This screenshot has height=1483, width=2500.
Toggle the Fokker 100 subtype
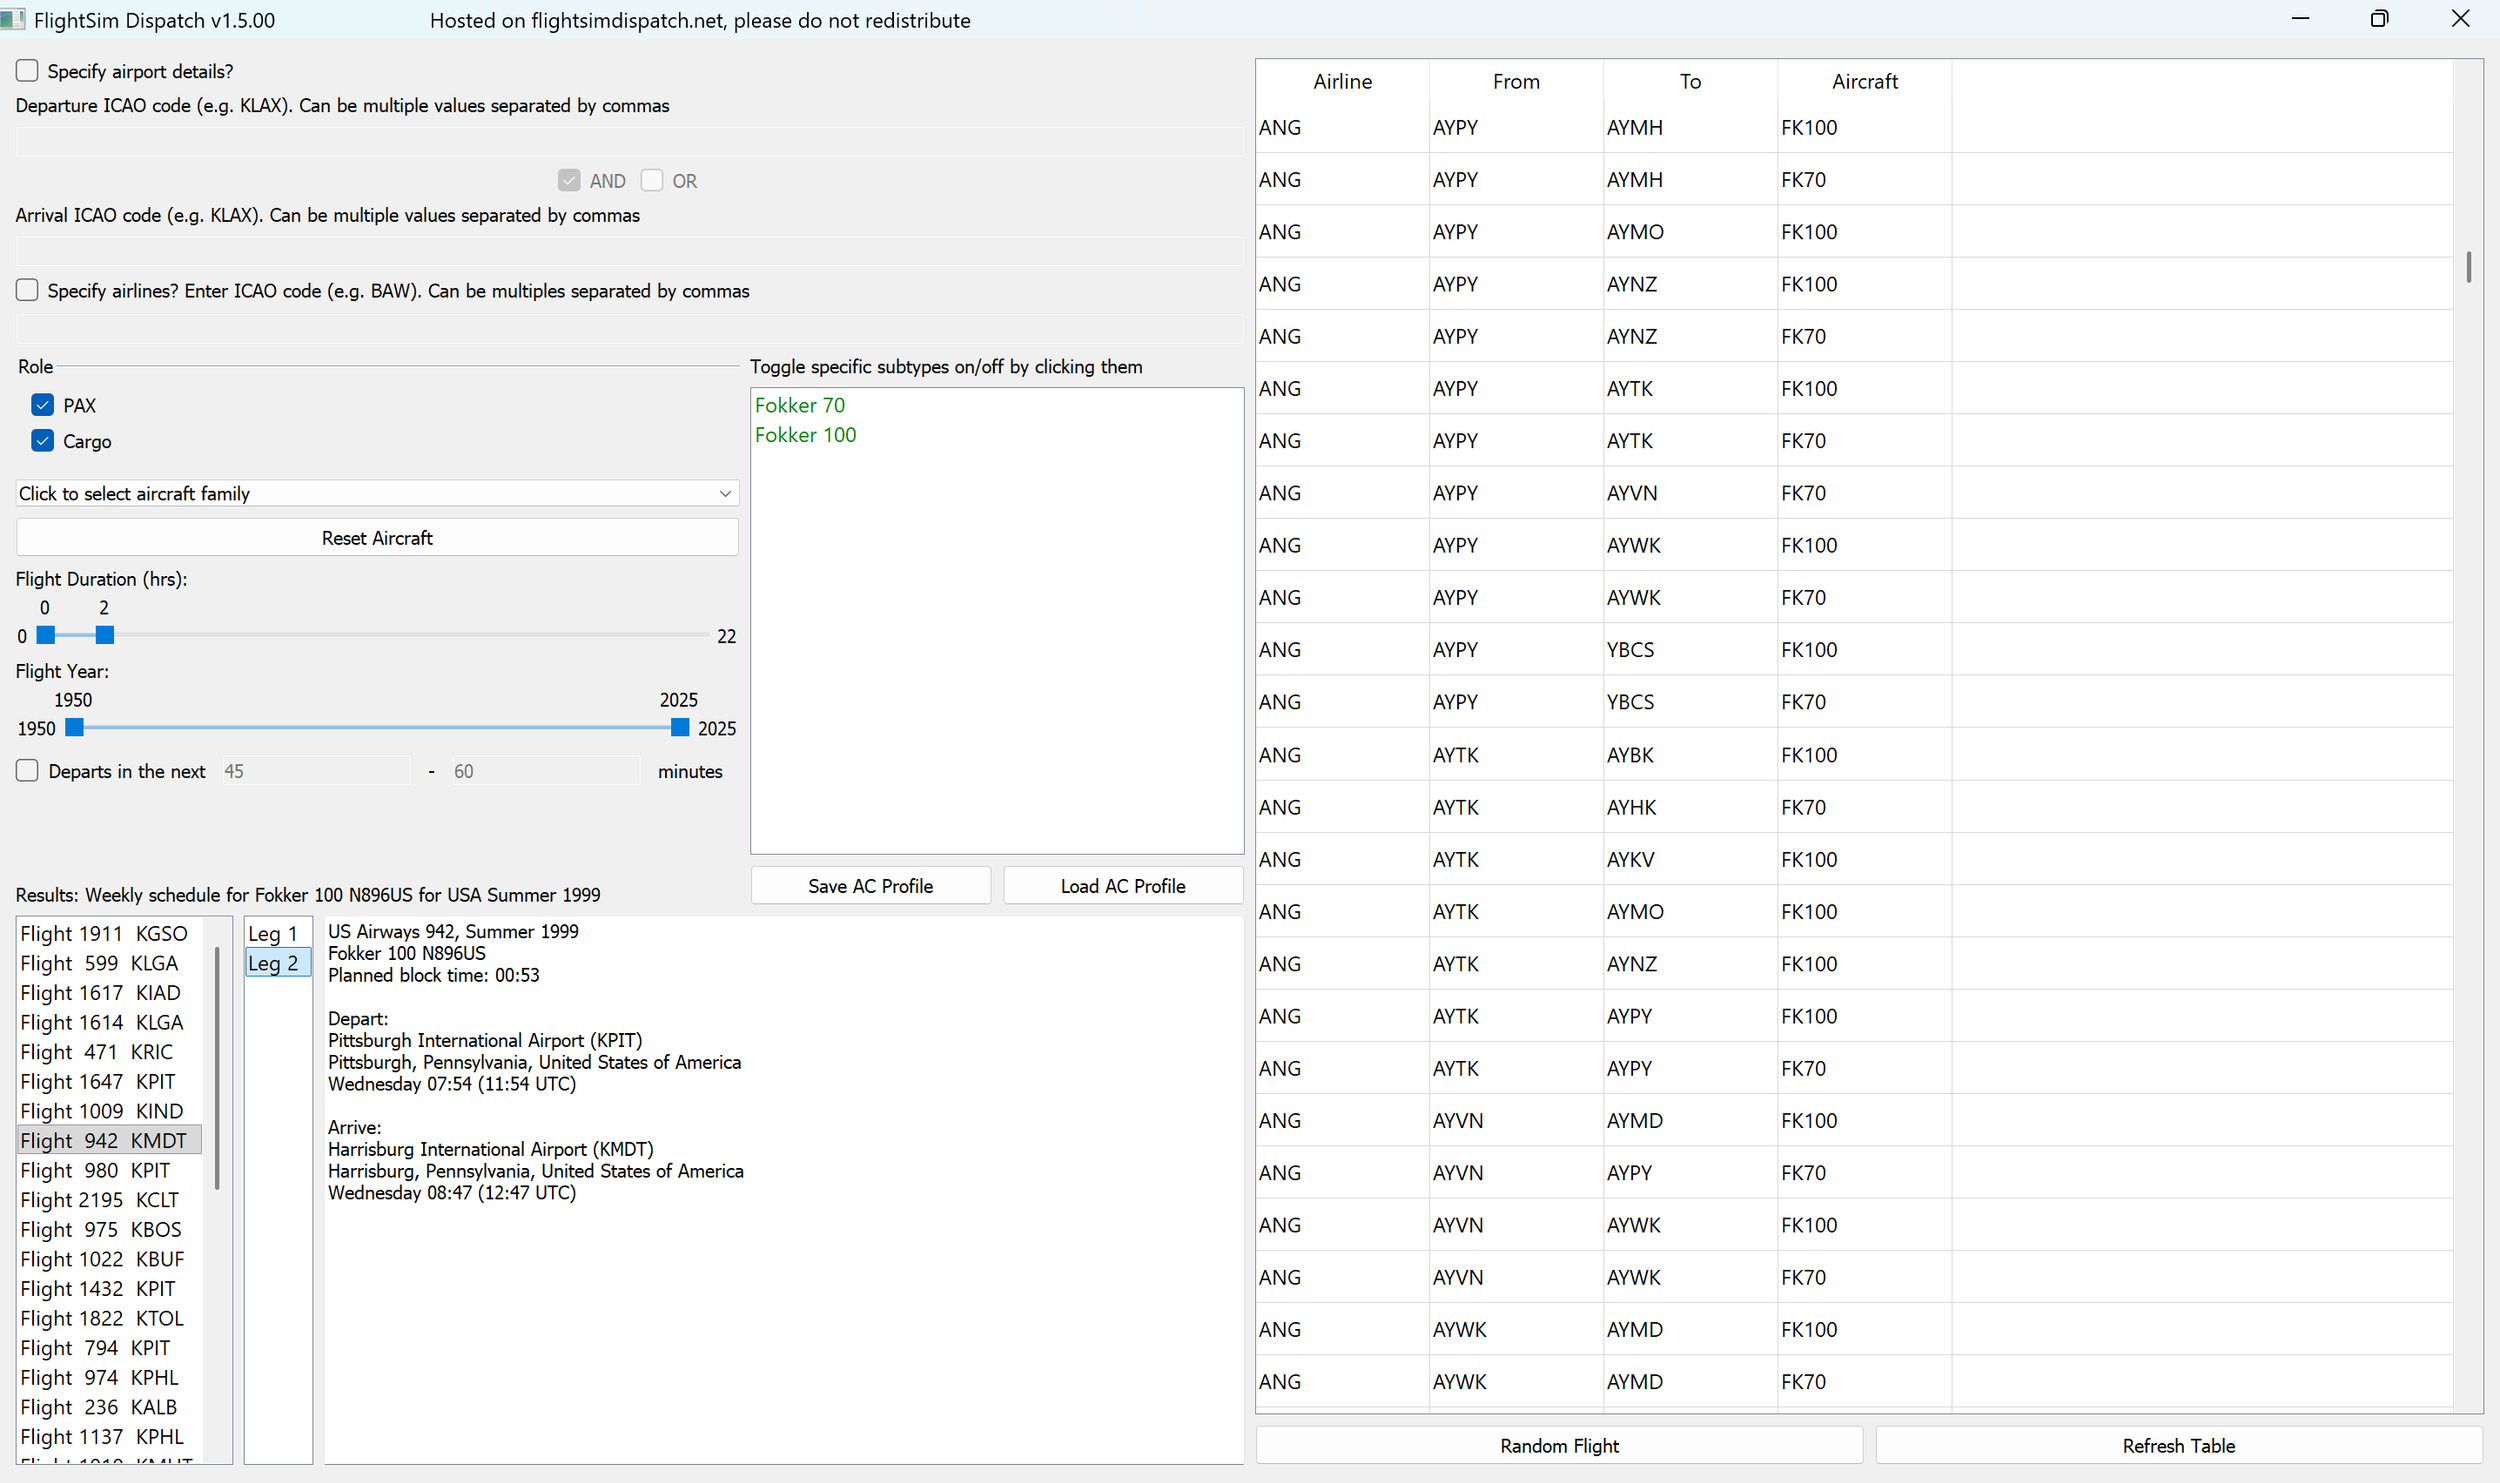(x=805, y=435)
